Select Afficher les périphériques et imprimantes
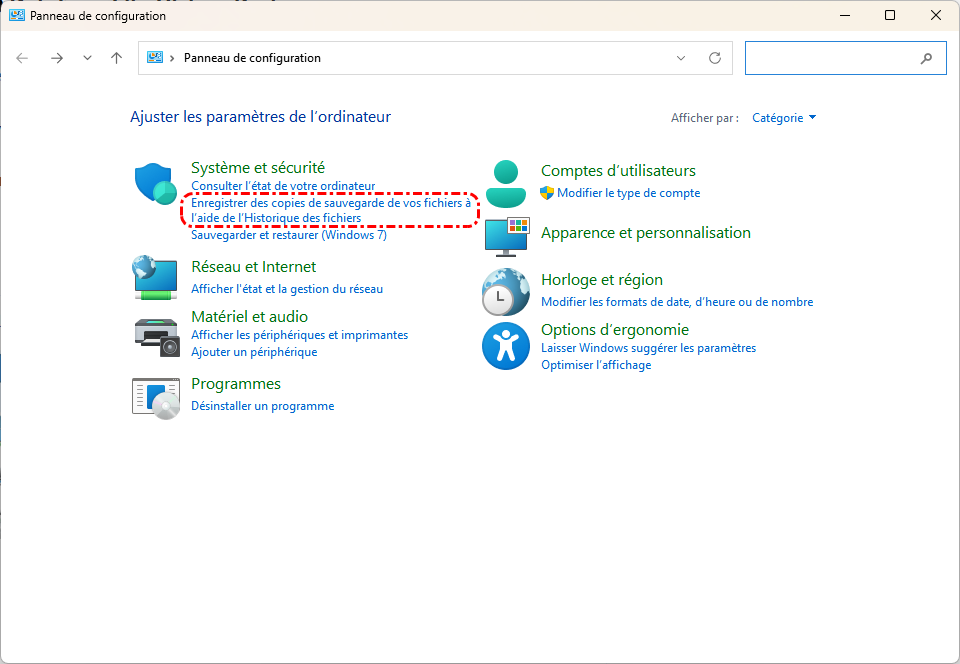This screenshot has width=960, height=664. click(299, 335)
